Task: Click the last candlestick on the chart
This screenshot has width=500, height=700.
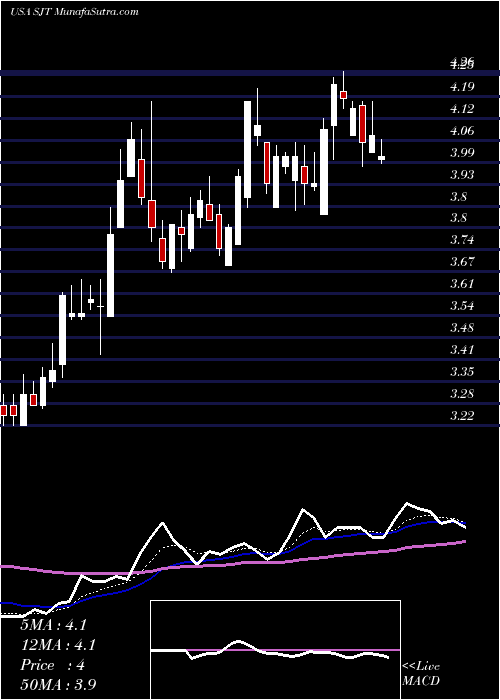Action: tap(381, 157)
